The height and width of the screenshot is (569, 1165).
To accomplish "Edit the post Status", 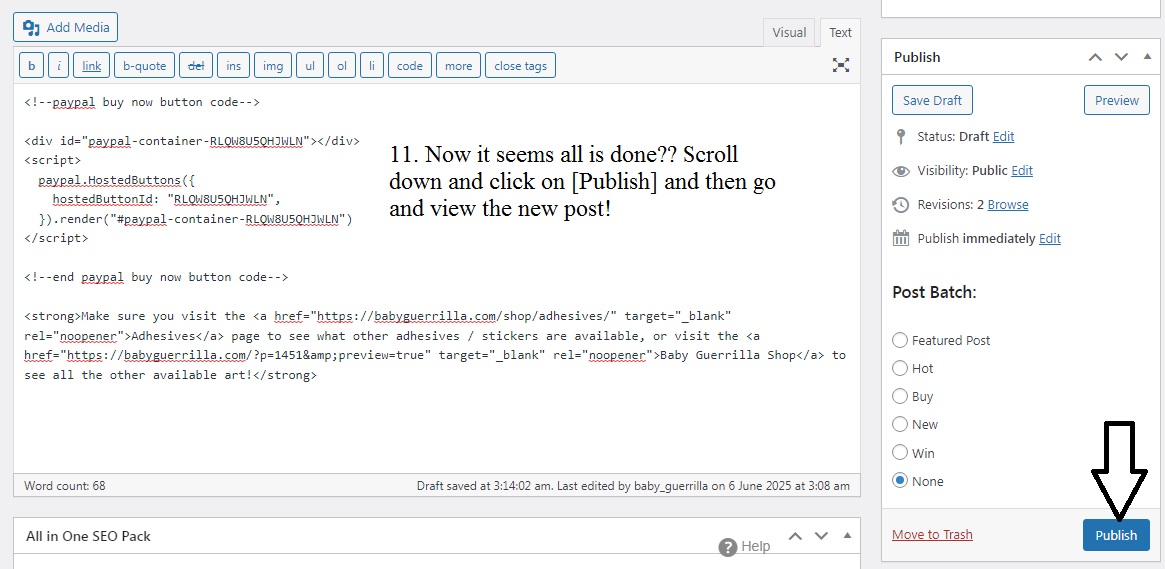I will point(1003,137).
